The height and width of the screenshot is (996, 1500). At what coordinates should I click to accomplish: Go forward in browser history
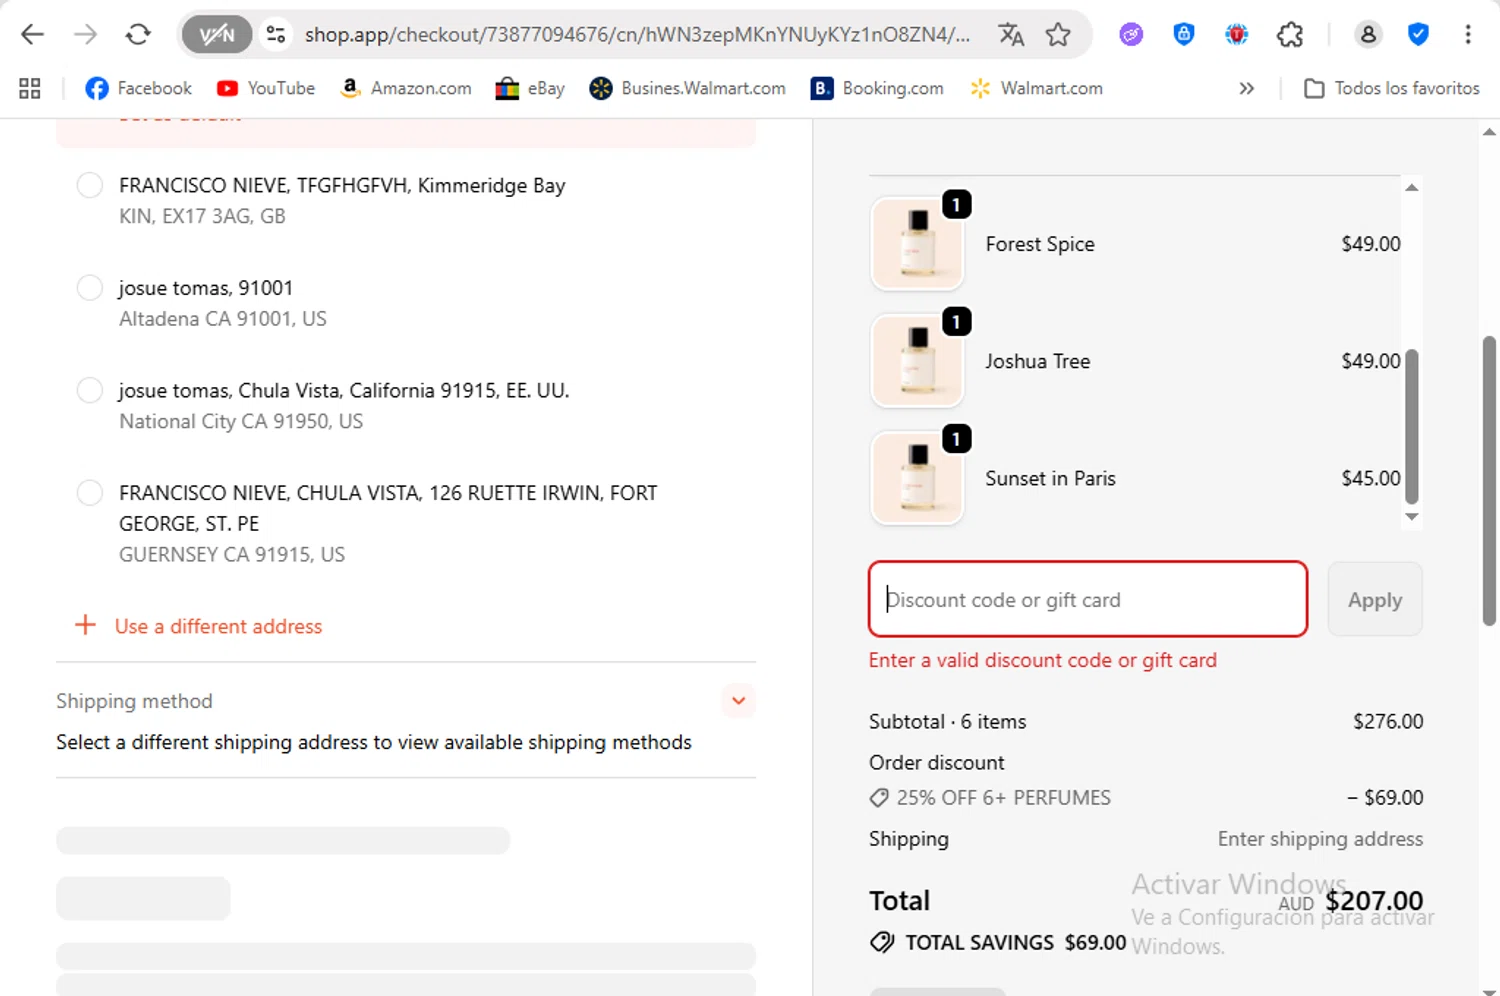click(x=85, y=35)
